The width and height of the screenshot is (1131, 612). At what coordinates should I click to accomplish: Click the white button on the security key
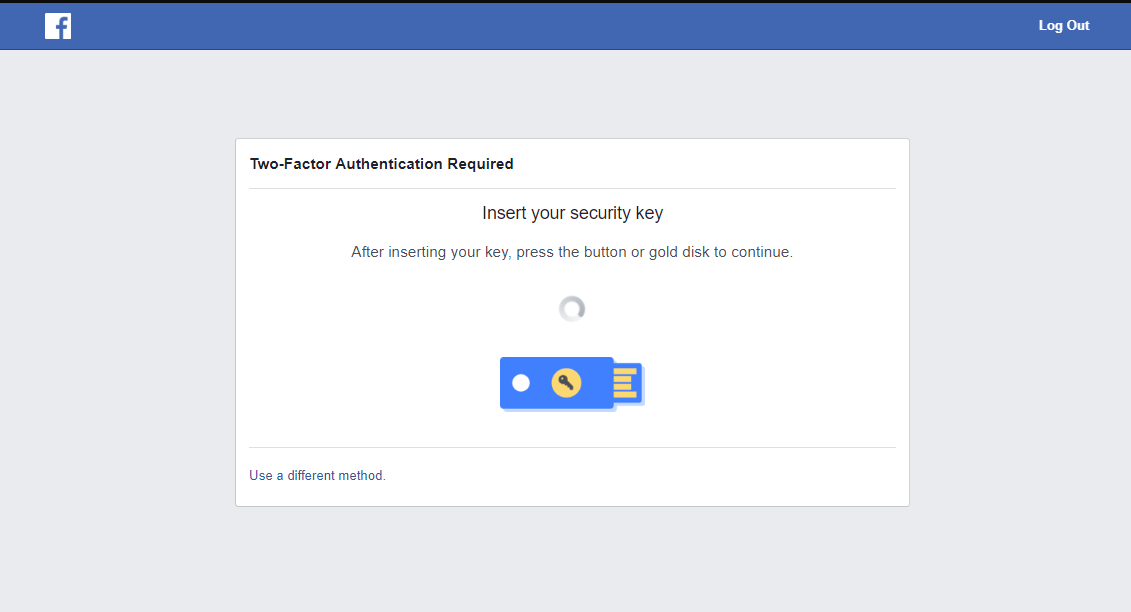[520, 382]
